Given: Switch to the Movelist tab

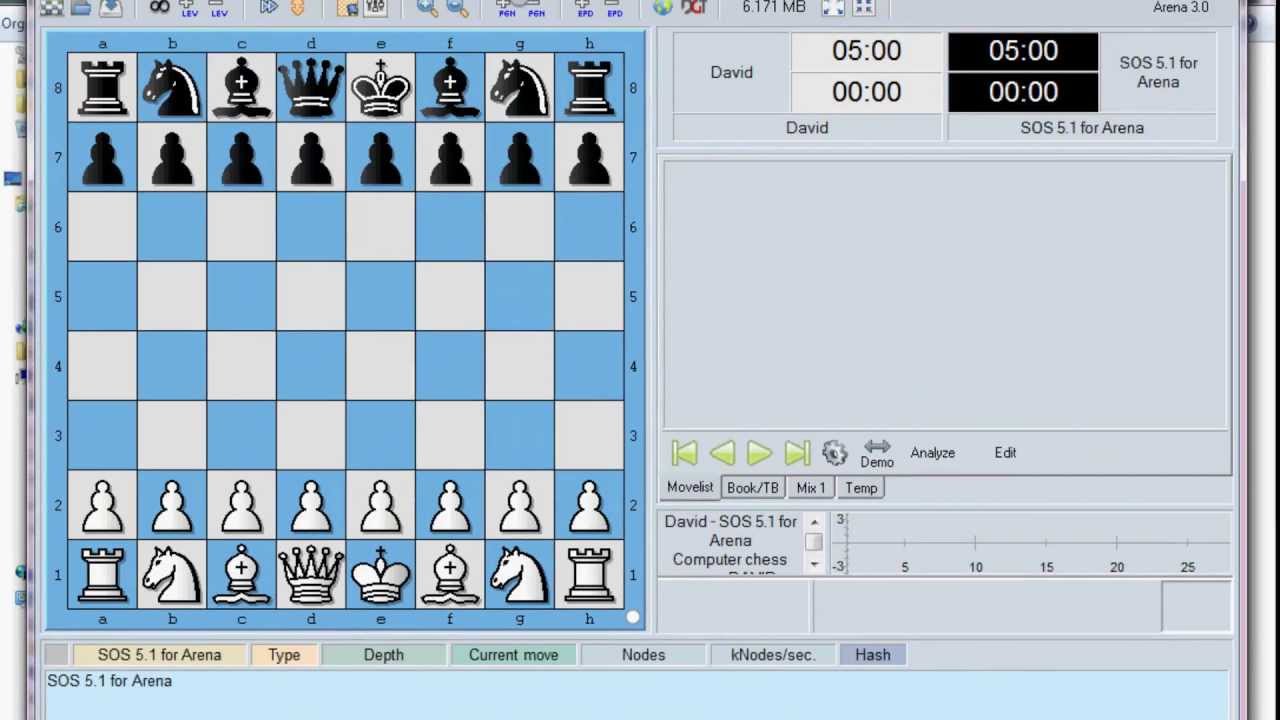Looking at the screenshot, I should point(690,487).
